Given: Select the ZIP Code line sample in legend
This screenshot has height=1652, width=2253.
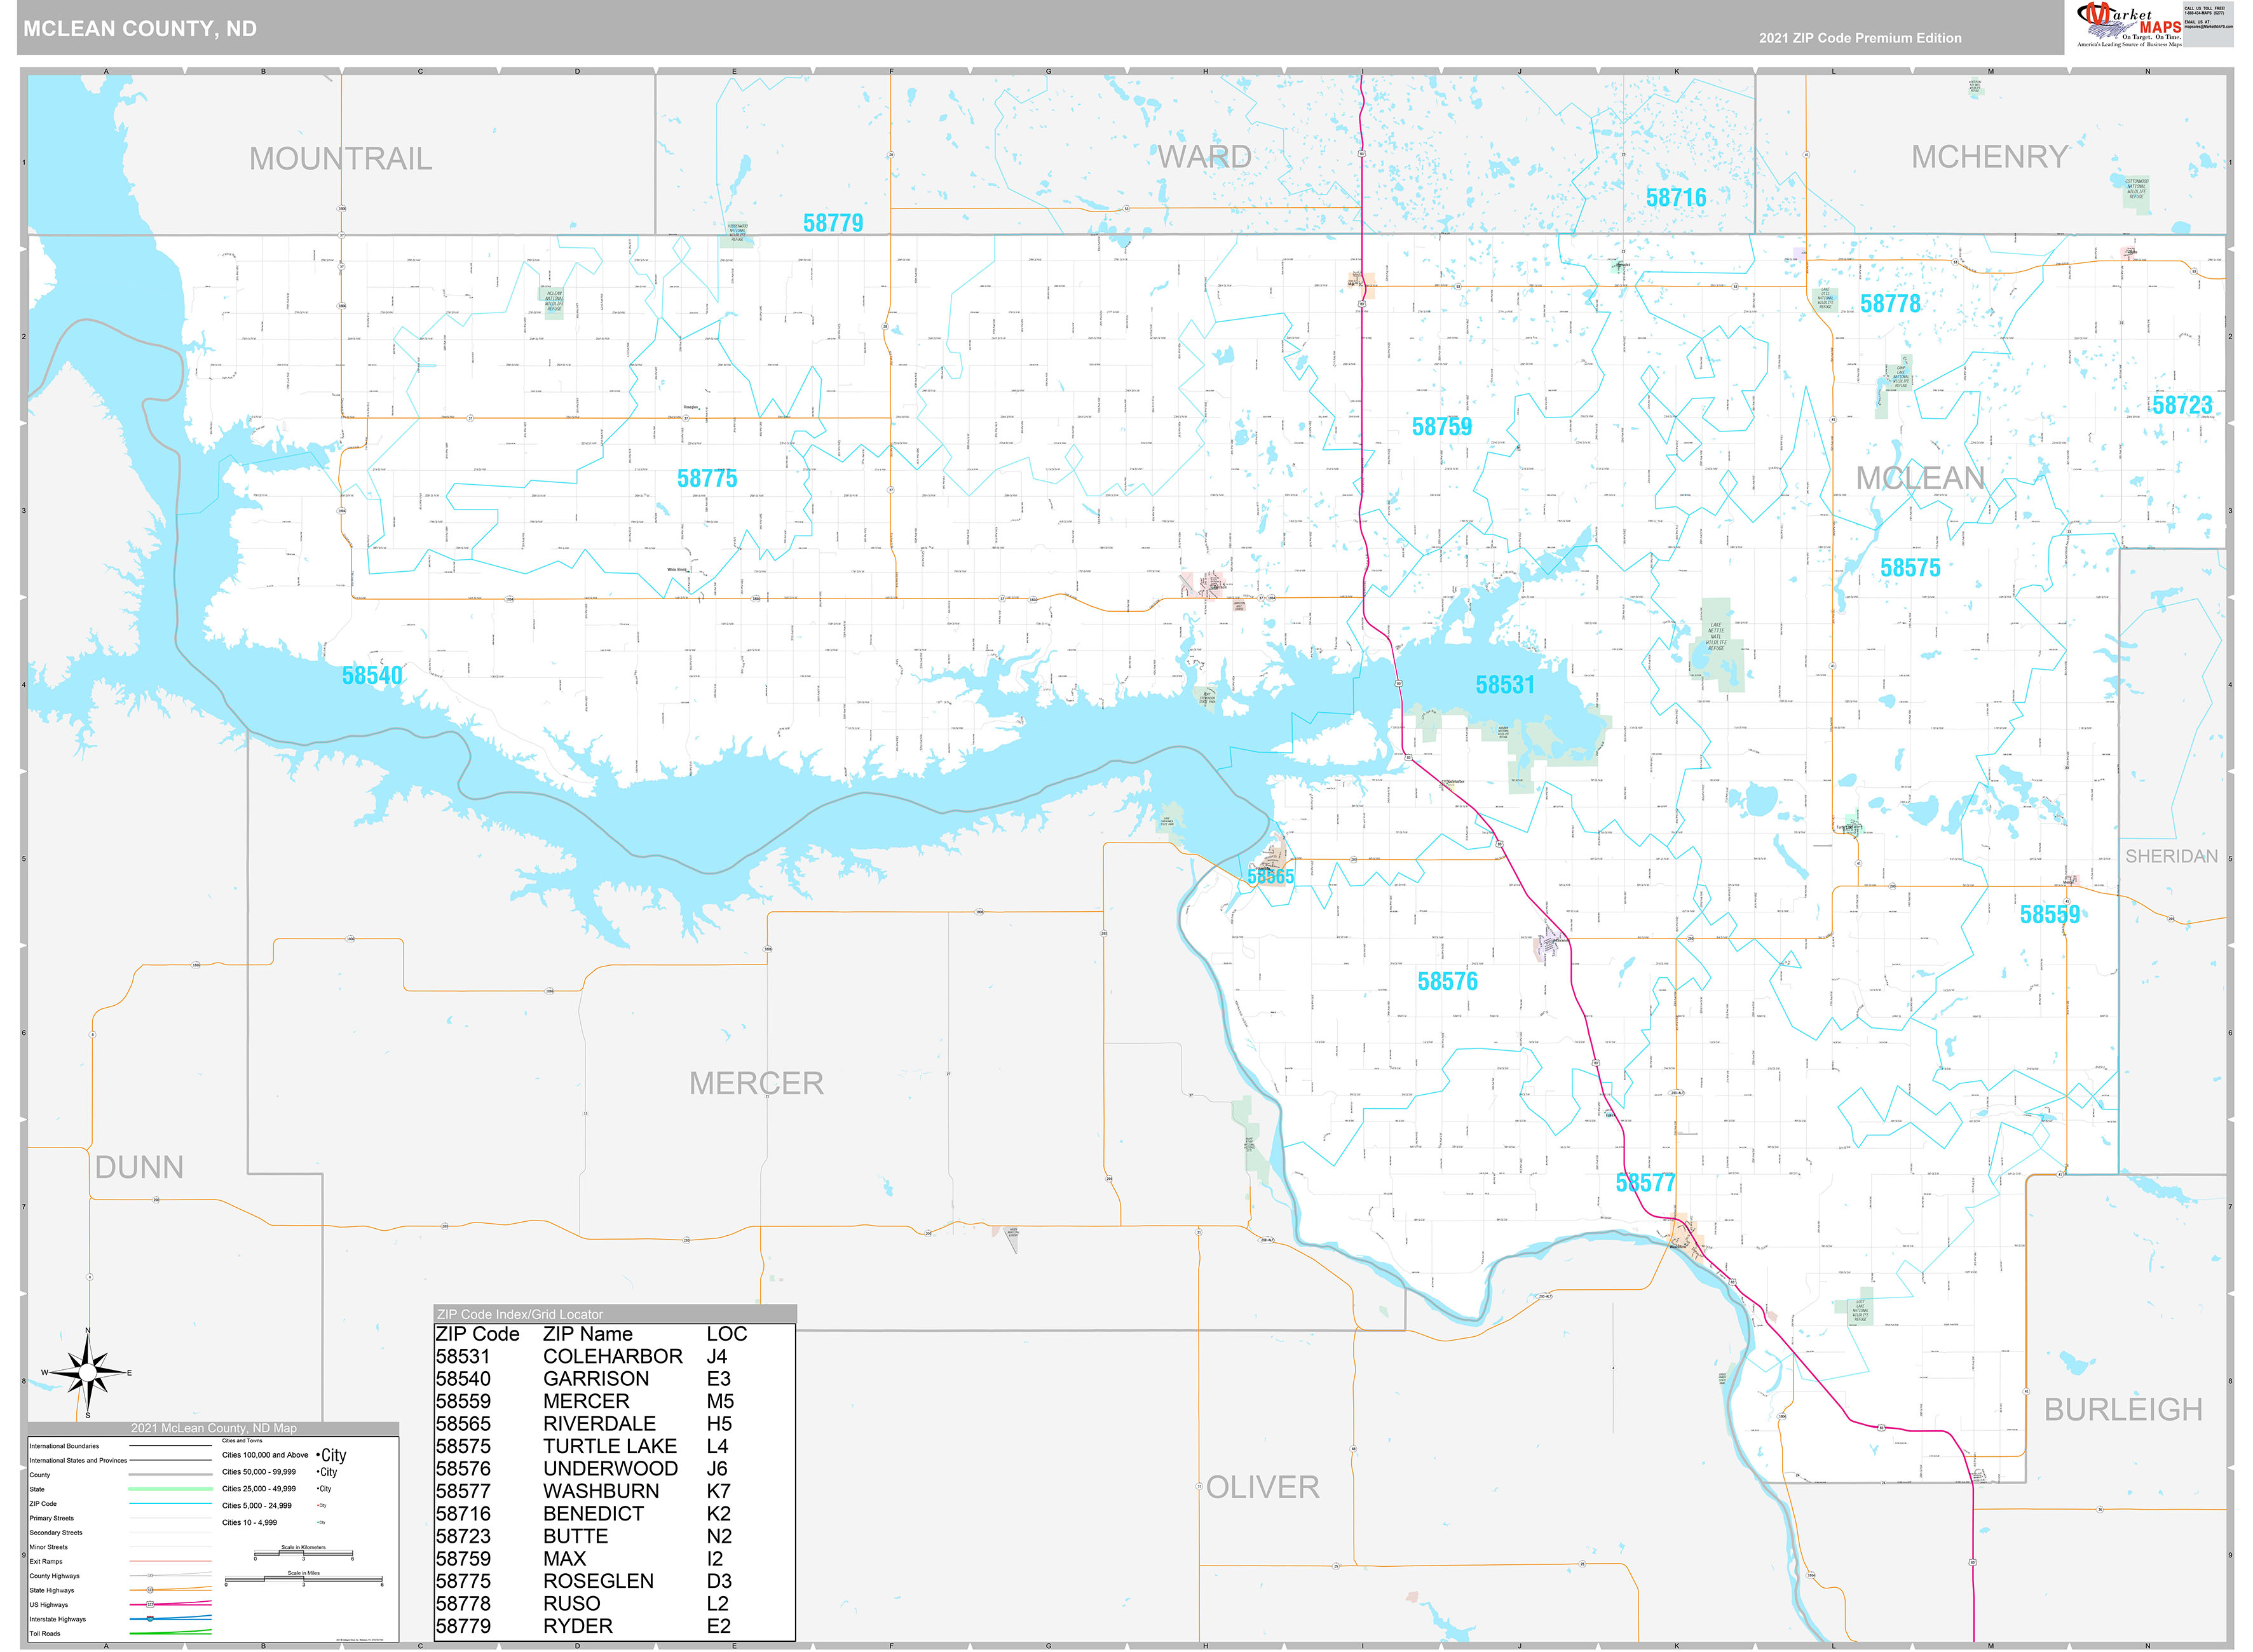Looking at the screenshot, I should pyautogui.click(x=170, y=1504).
